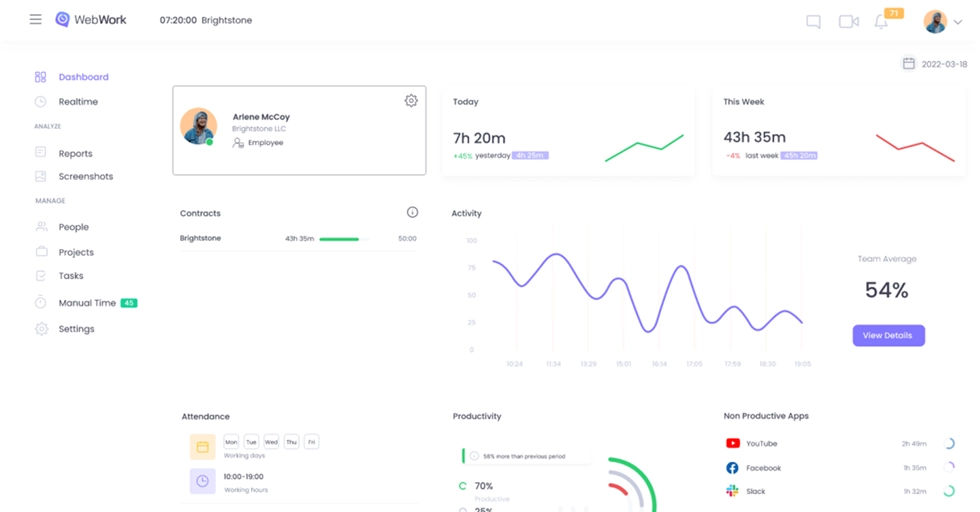980x512 pixels.
Task: Open Tasks in sidebar
Action: coord(71,276)
